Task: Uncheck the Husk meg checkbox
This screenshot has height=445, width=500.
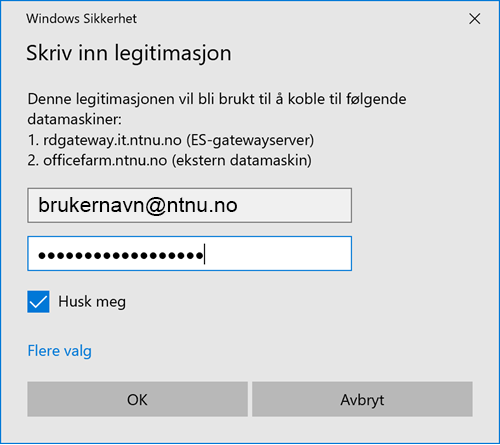Action: pyautogui.click(x=38, y=302)
